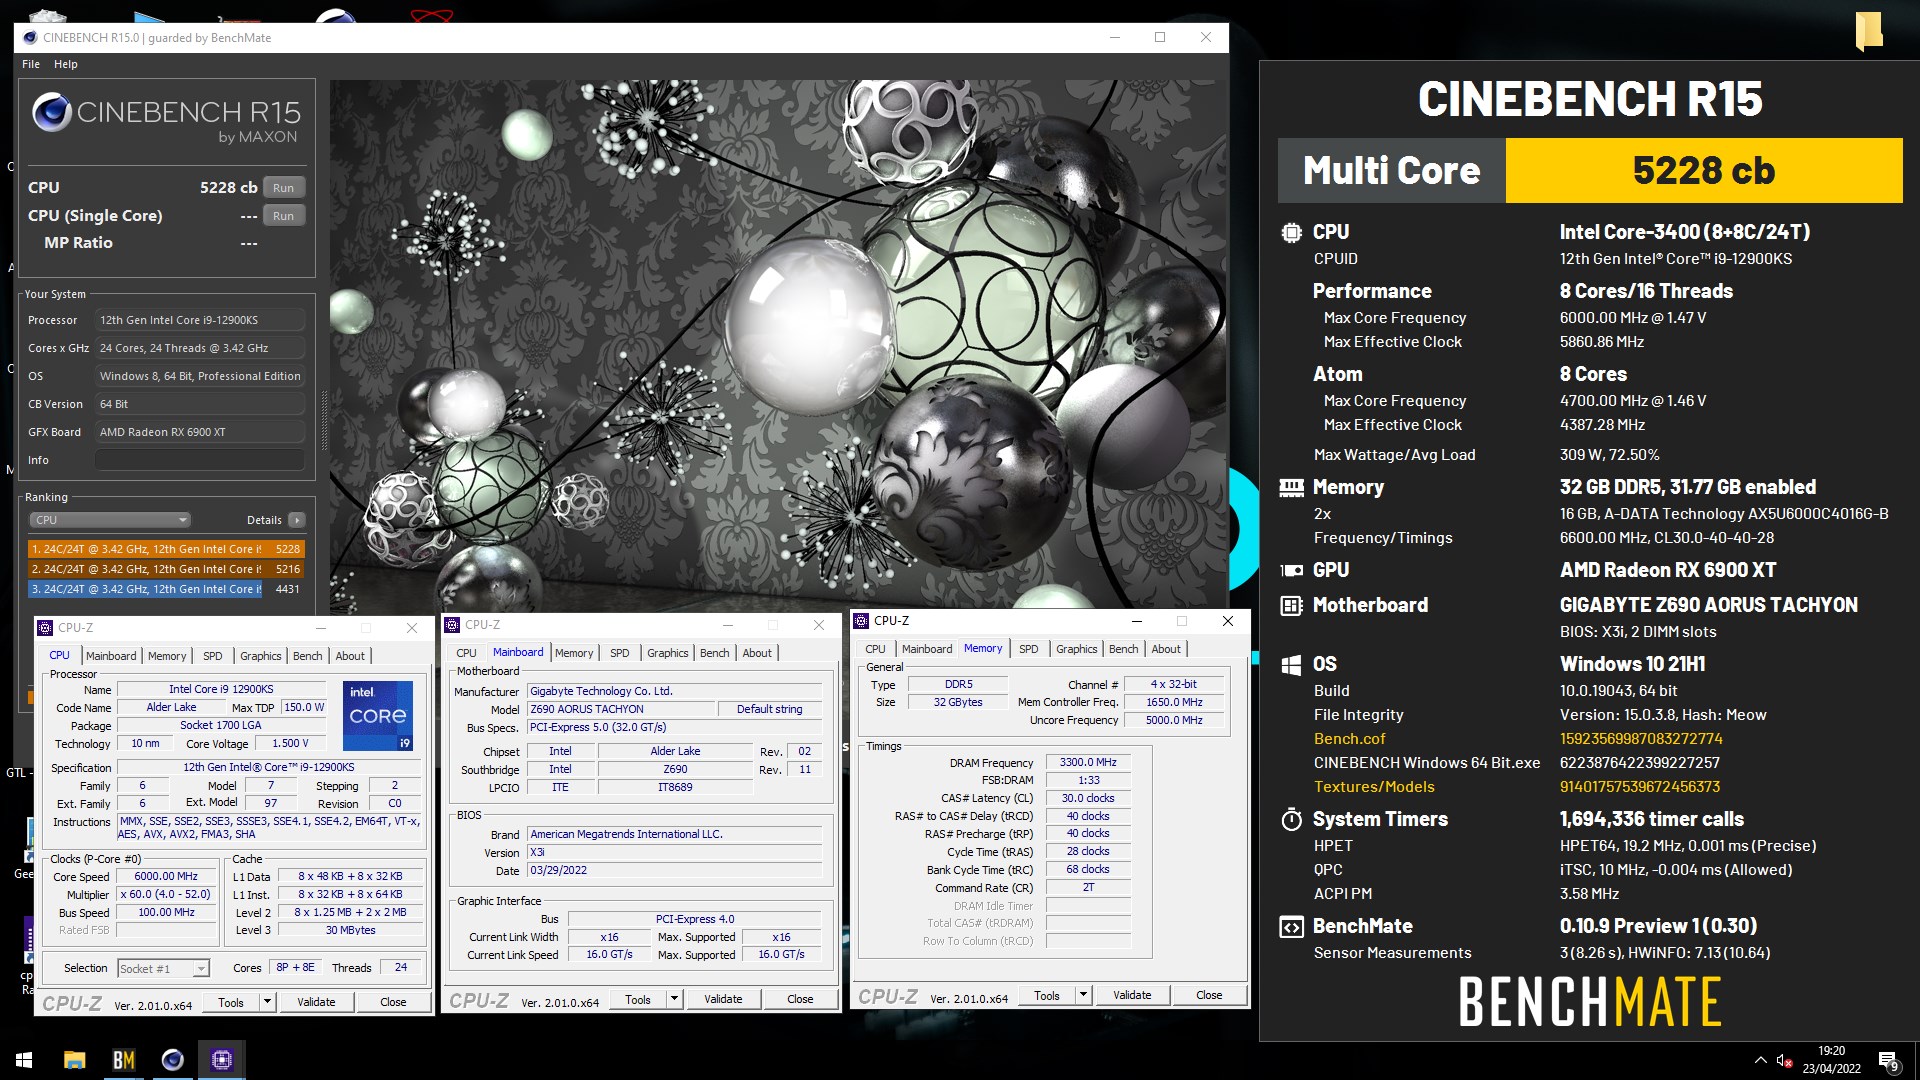Click the volume tray icon
This screenshot has width=1920, height=1080.
coord(1782,1059)
